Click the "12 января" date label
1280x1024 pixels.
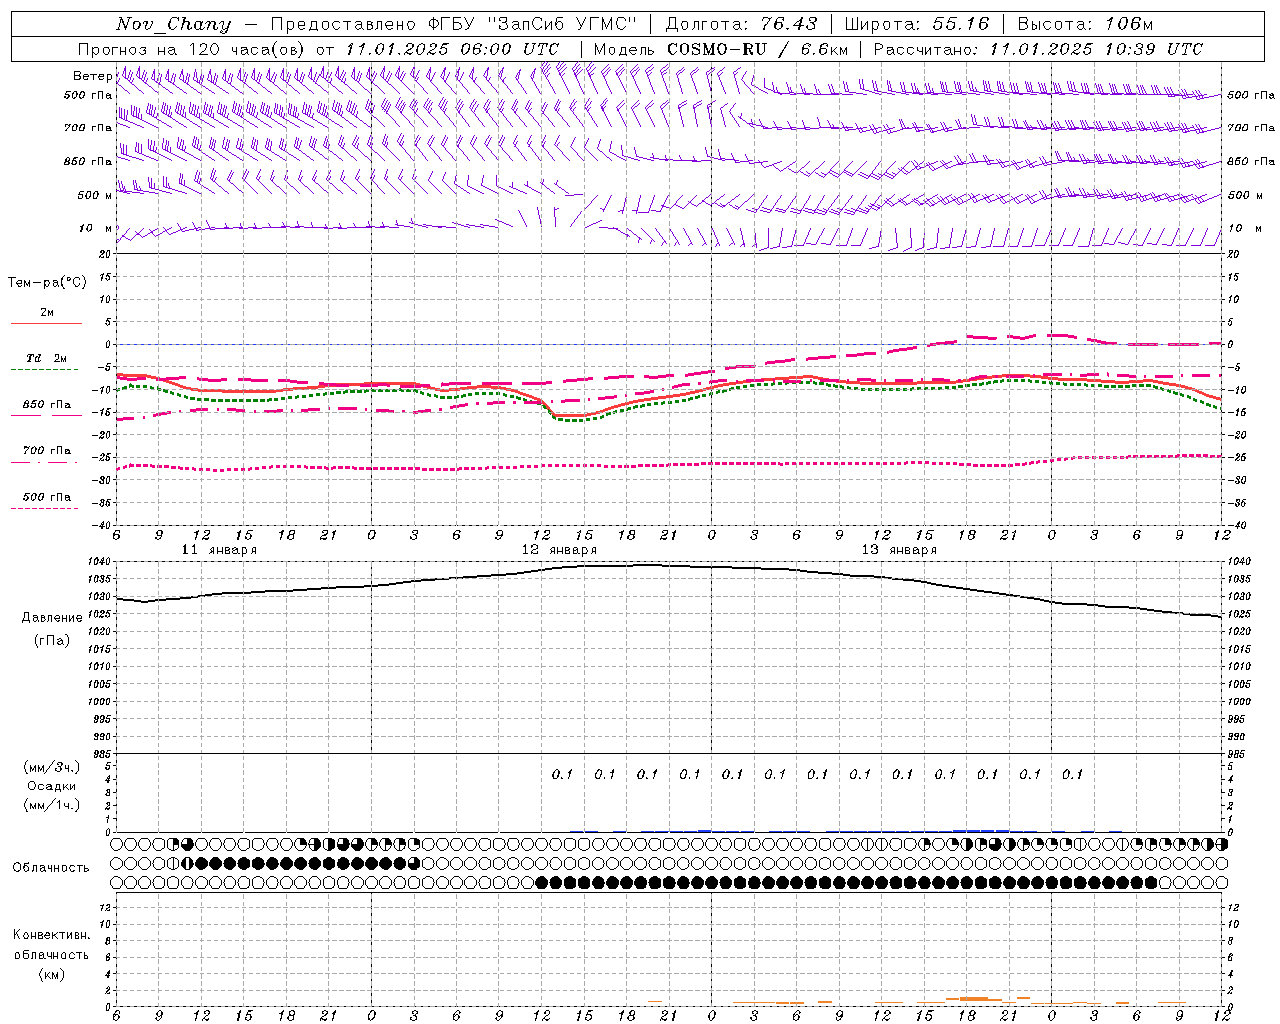(x=559, y=550)
